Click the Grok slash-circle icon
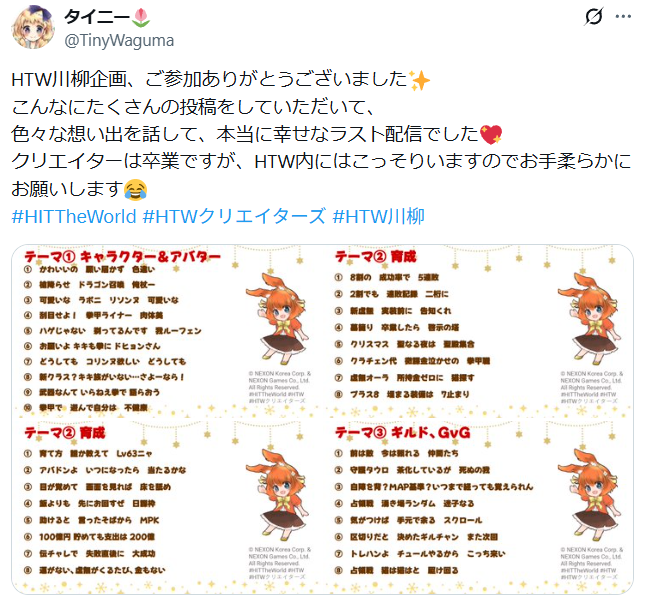 click(594, 17)
